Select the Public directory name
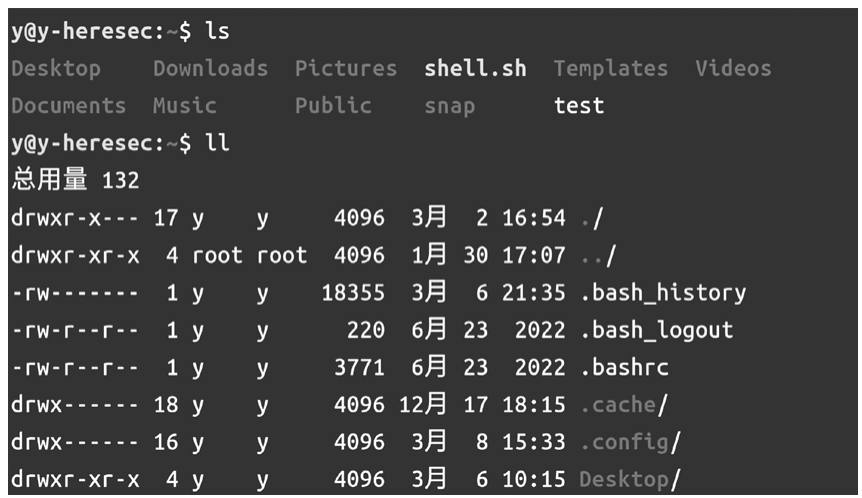The image size is (862, 498). click(333, 106)
